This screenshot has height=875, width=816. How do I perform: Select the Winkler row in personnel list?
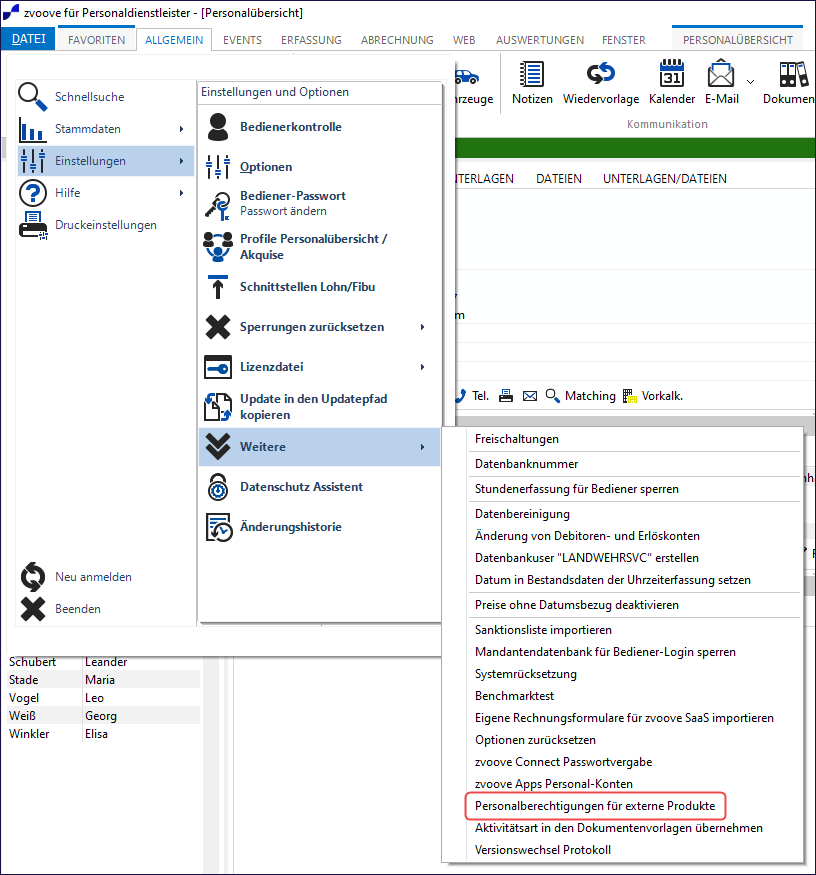click(x=104, y=734)
